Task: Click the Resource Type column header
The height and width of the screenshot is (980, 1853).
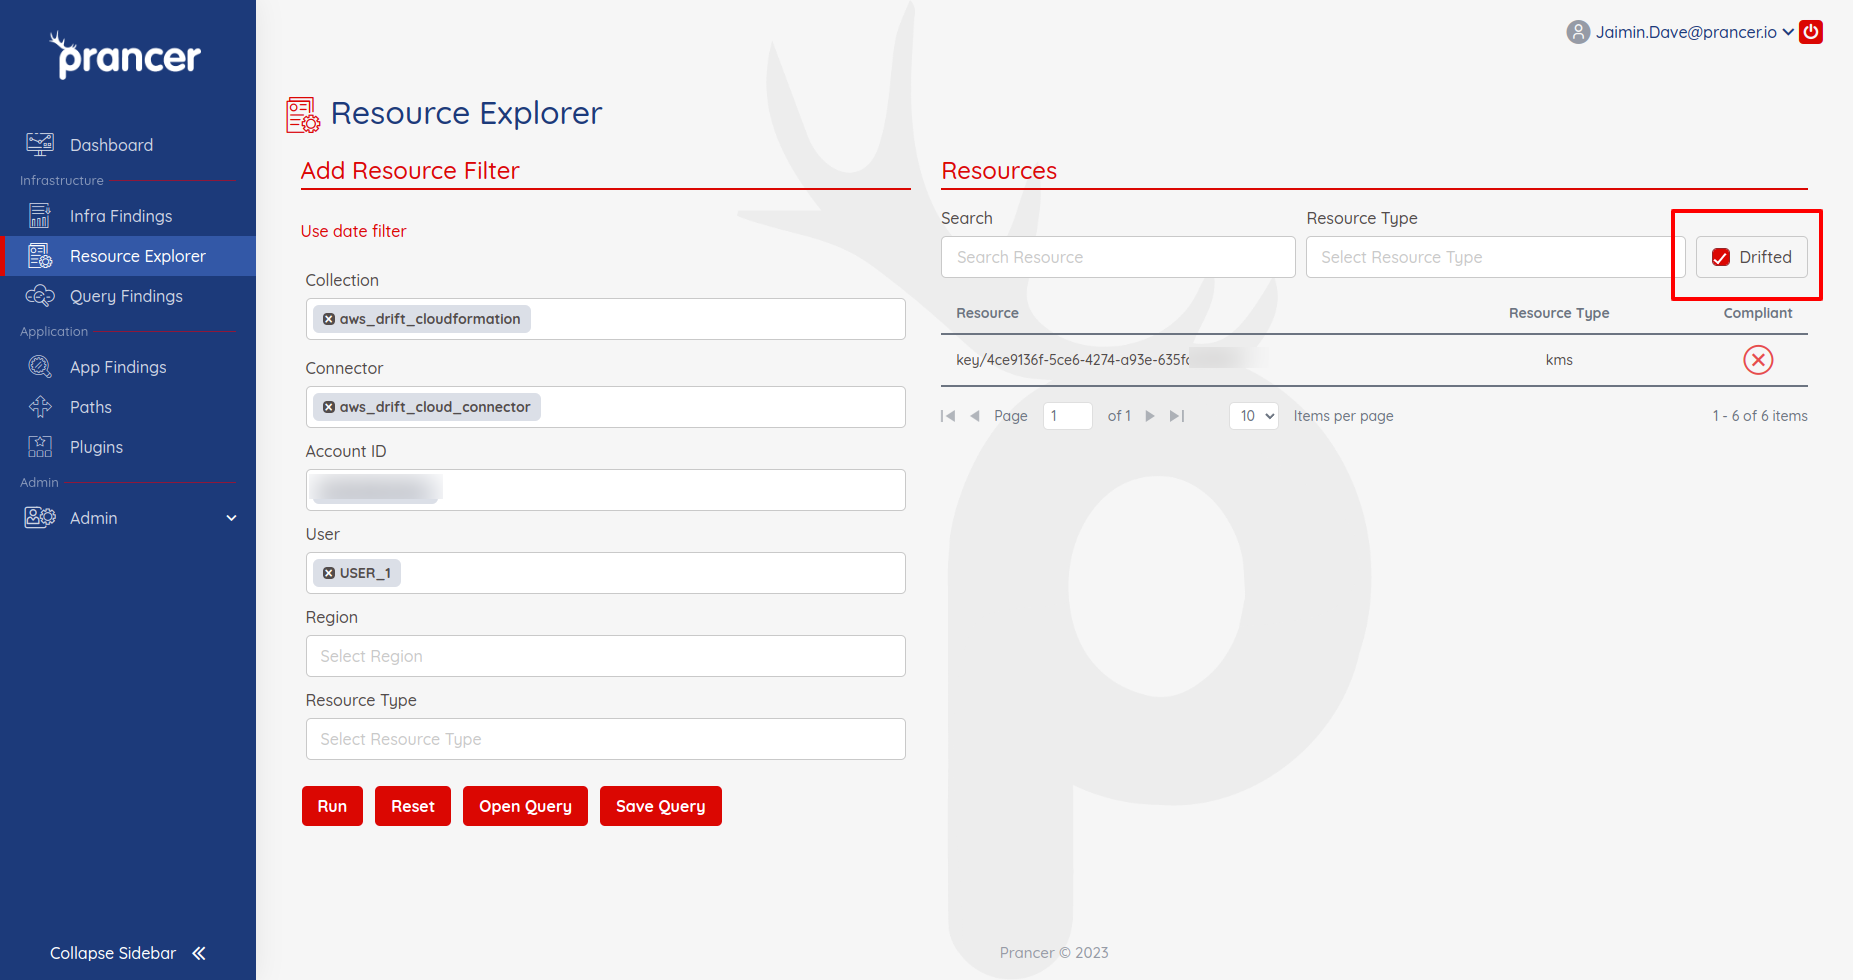Action: (1559, 313)
